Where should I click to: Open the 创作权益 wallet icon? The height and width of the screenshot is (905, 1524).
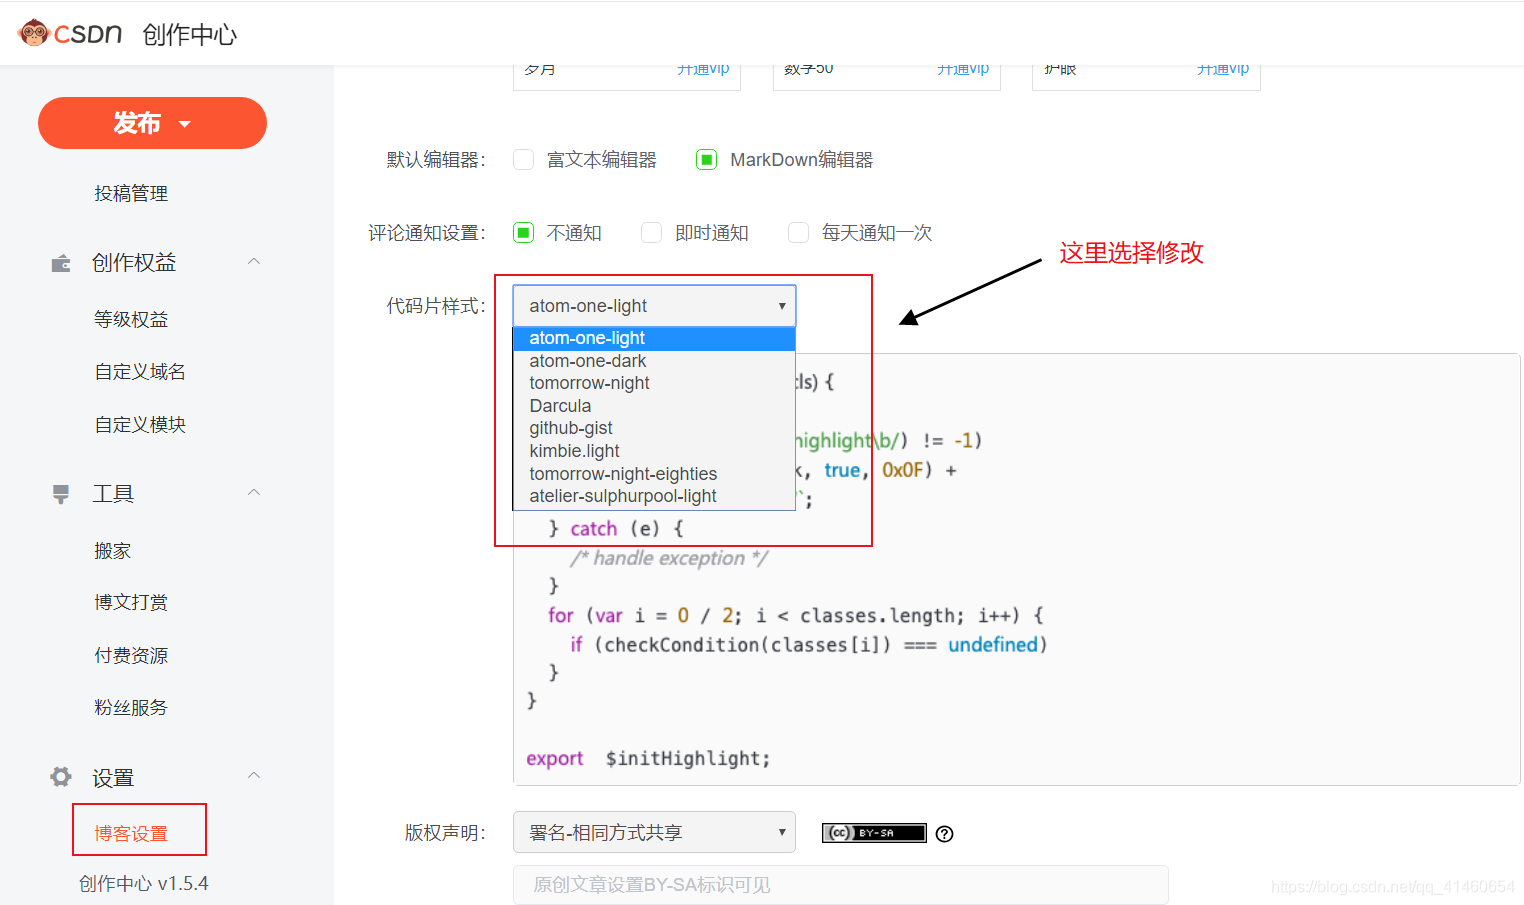tap(61, 263)
